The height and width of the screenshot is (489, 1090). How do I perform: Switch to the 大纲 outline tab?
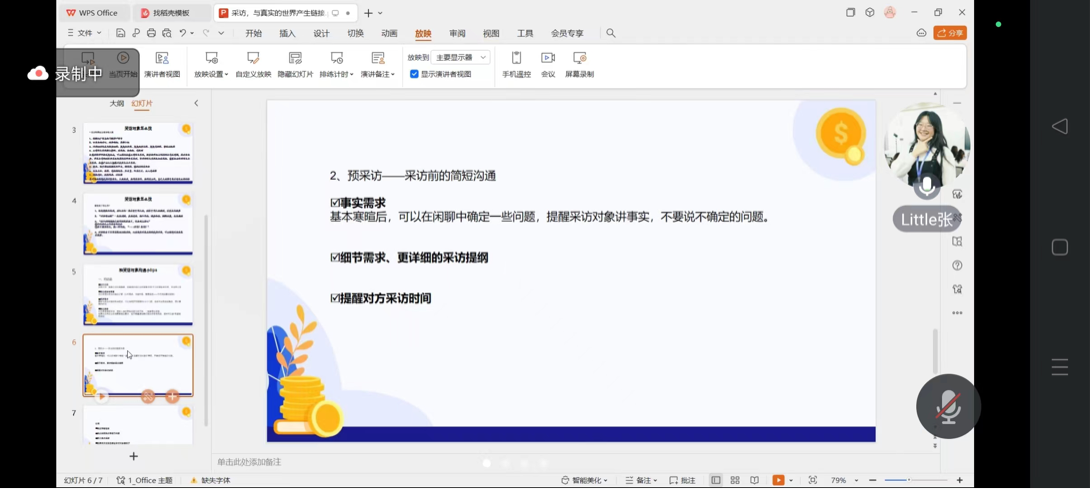(117, 103)
